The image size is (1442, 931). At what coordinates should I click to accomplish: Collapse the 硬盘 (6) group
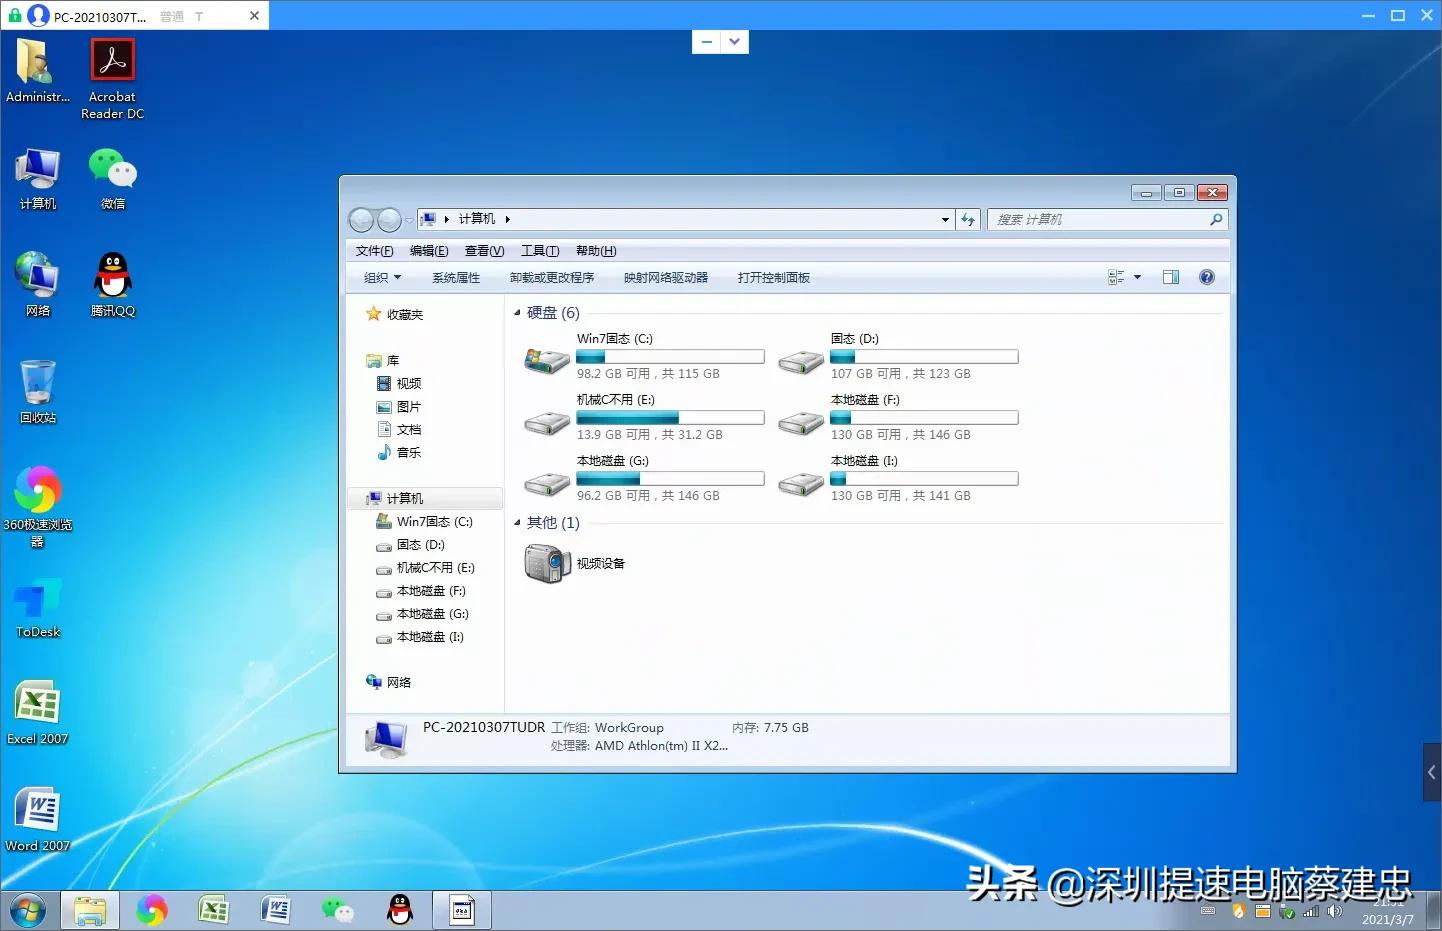point(517,313)
